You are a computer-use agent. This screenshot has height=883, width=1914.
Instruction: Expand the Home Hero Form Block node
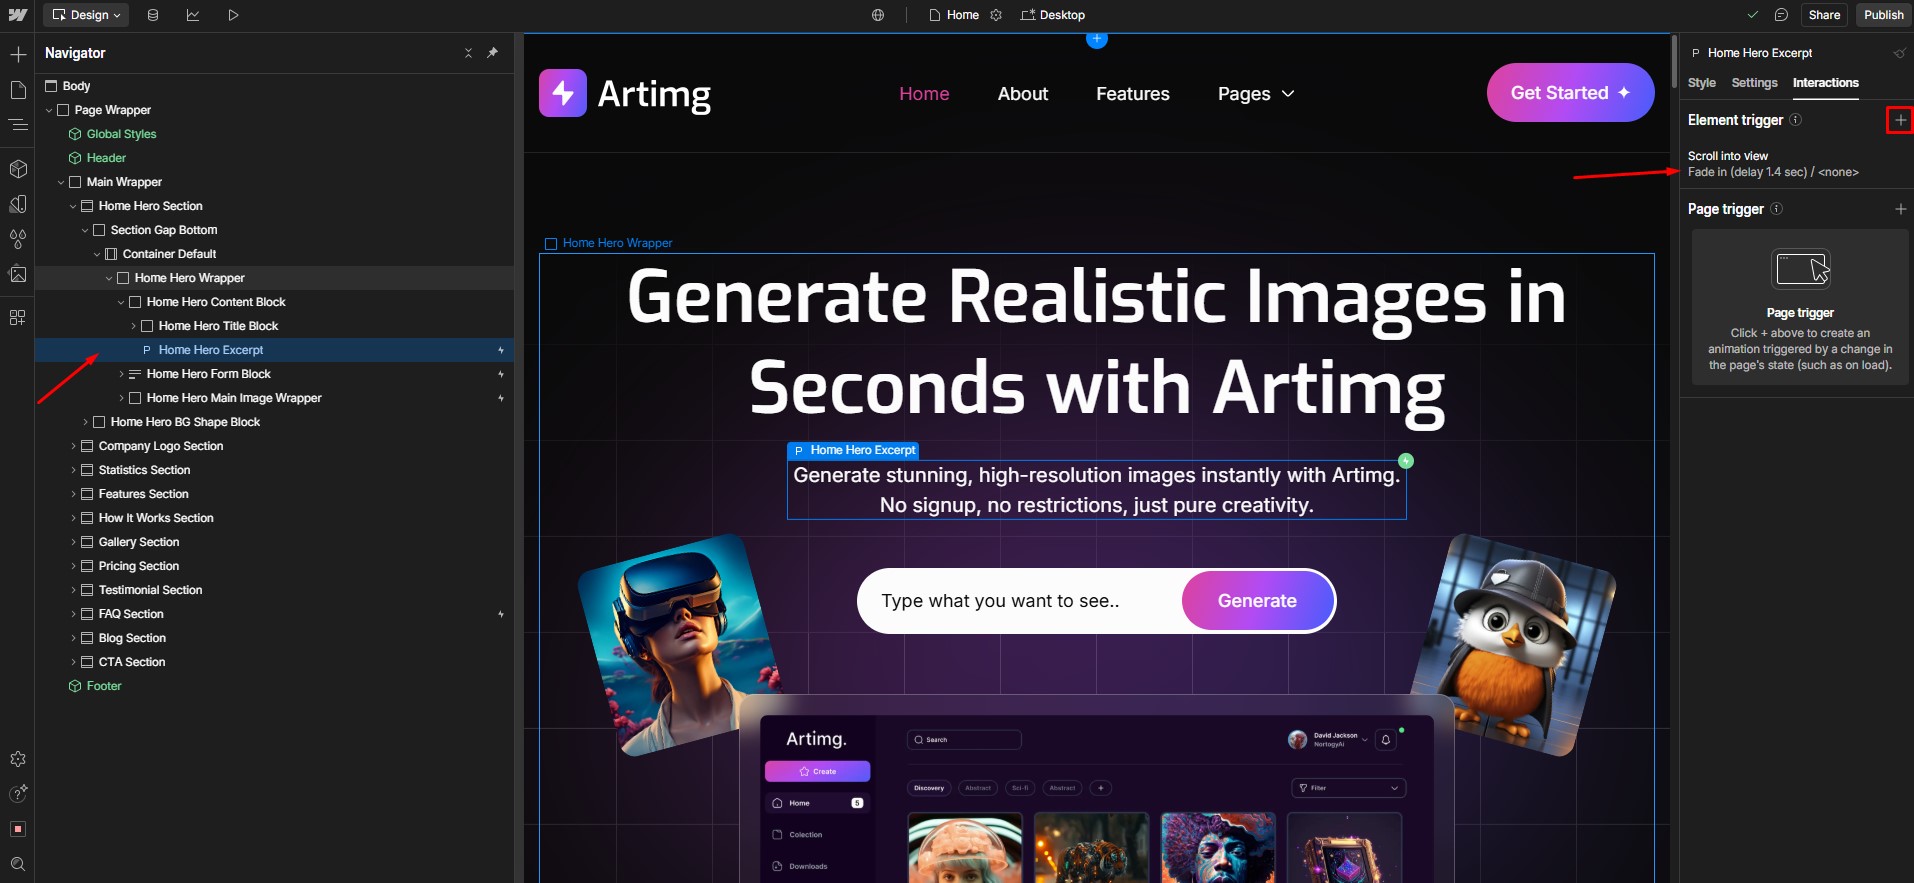(121, 374)
